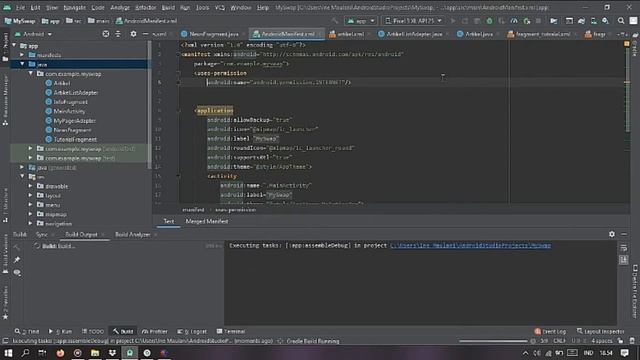
Task: Click the Windows Start button
Action: click(8, 353)
